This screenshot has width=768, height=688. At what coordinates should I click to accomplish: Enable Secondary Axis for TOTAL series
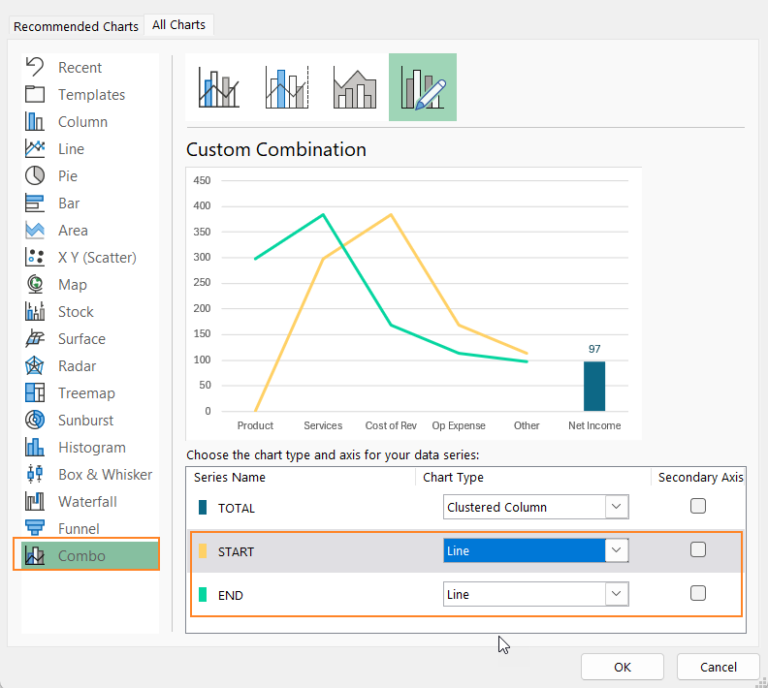[x=698, y=506]
